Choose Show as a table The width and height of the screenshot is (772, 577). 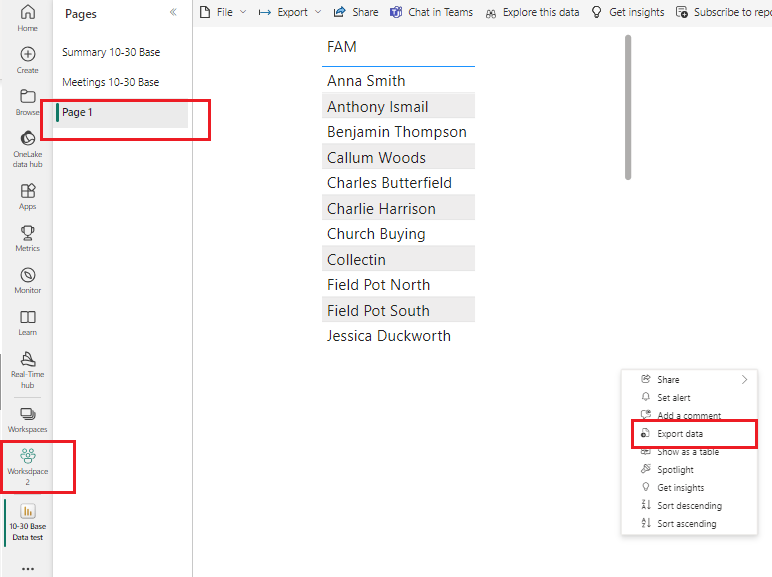pos(689,451)
